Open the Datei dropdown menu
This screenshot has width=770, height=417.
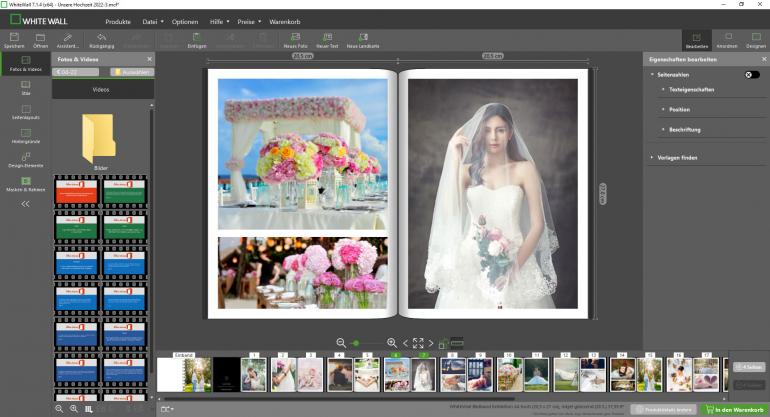153,22
